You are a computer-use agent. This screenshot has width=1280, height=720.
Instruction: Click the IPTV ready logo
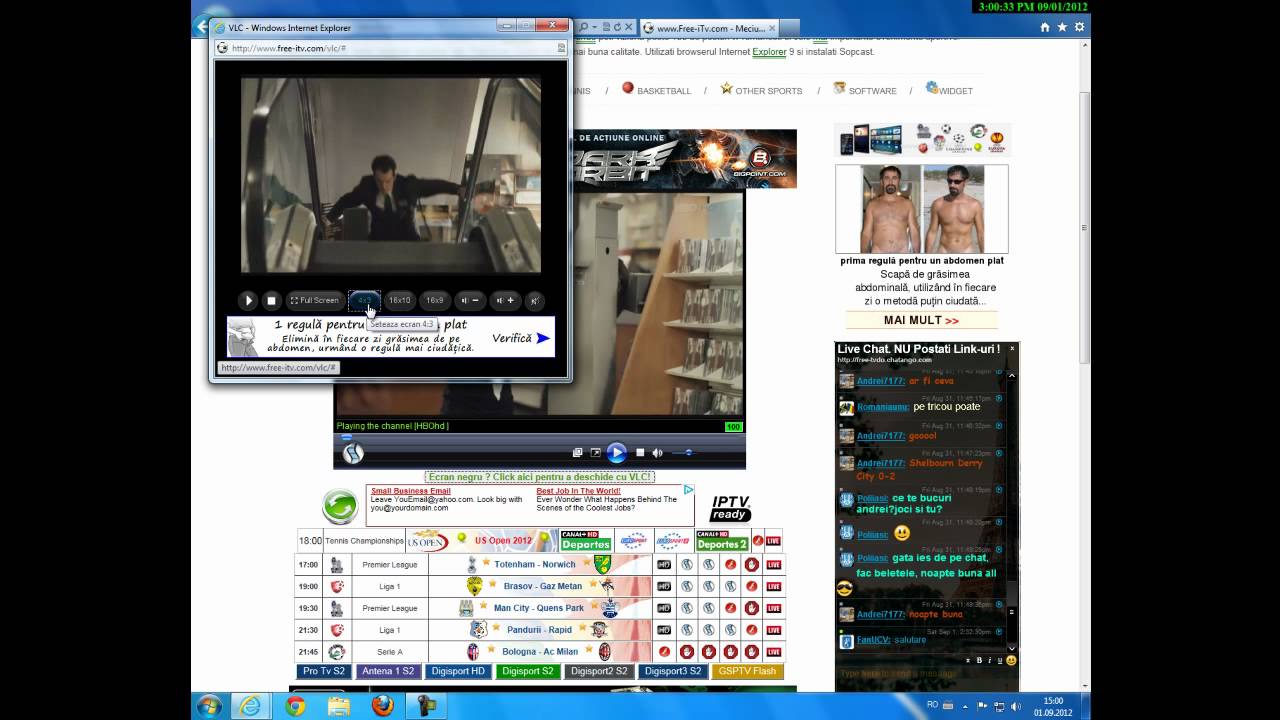point(730,508)
